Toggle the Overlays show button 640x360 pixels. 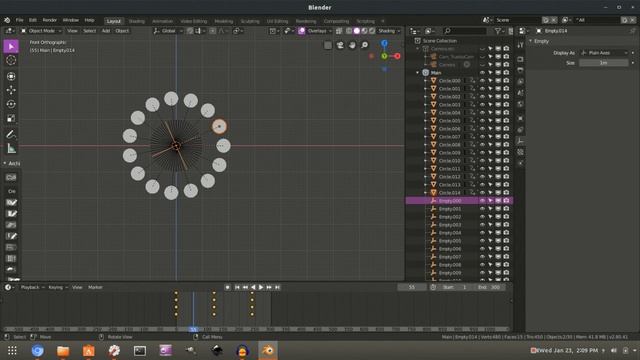point(302,31)
